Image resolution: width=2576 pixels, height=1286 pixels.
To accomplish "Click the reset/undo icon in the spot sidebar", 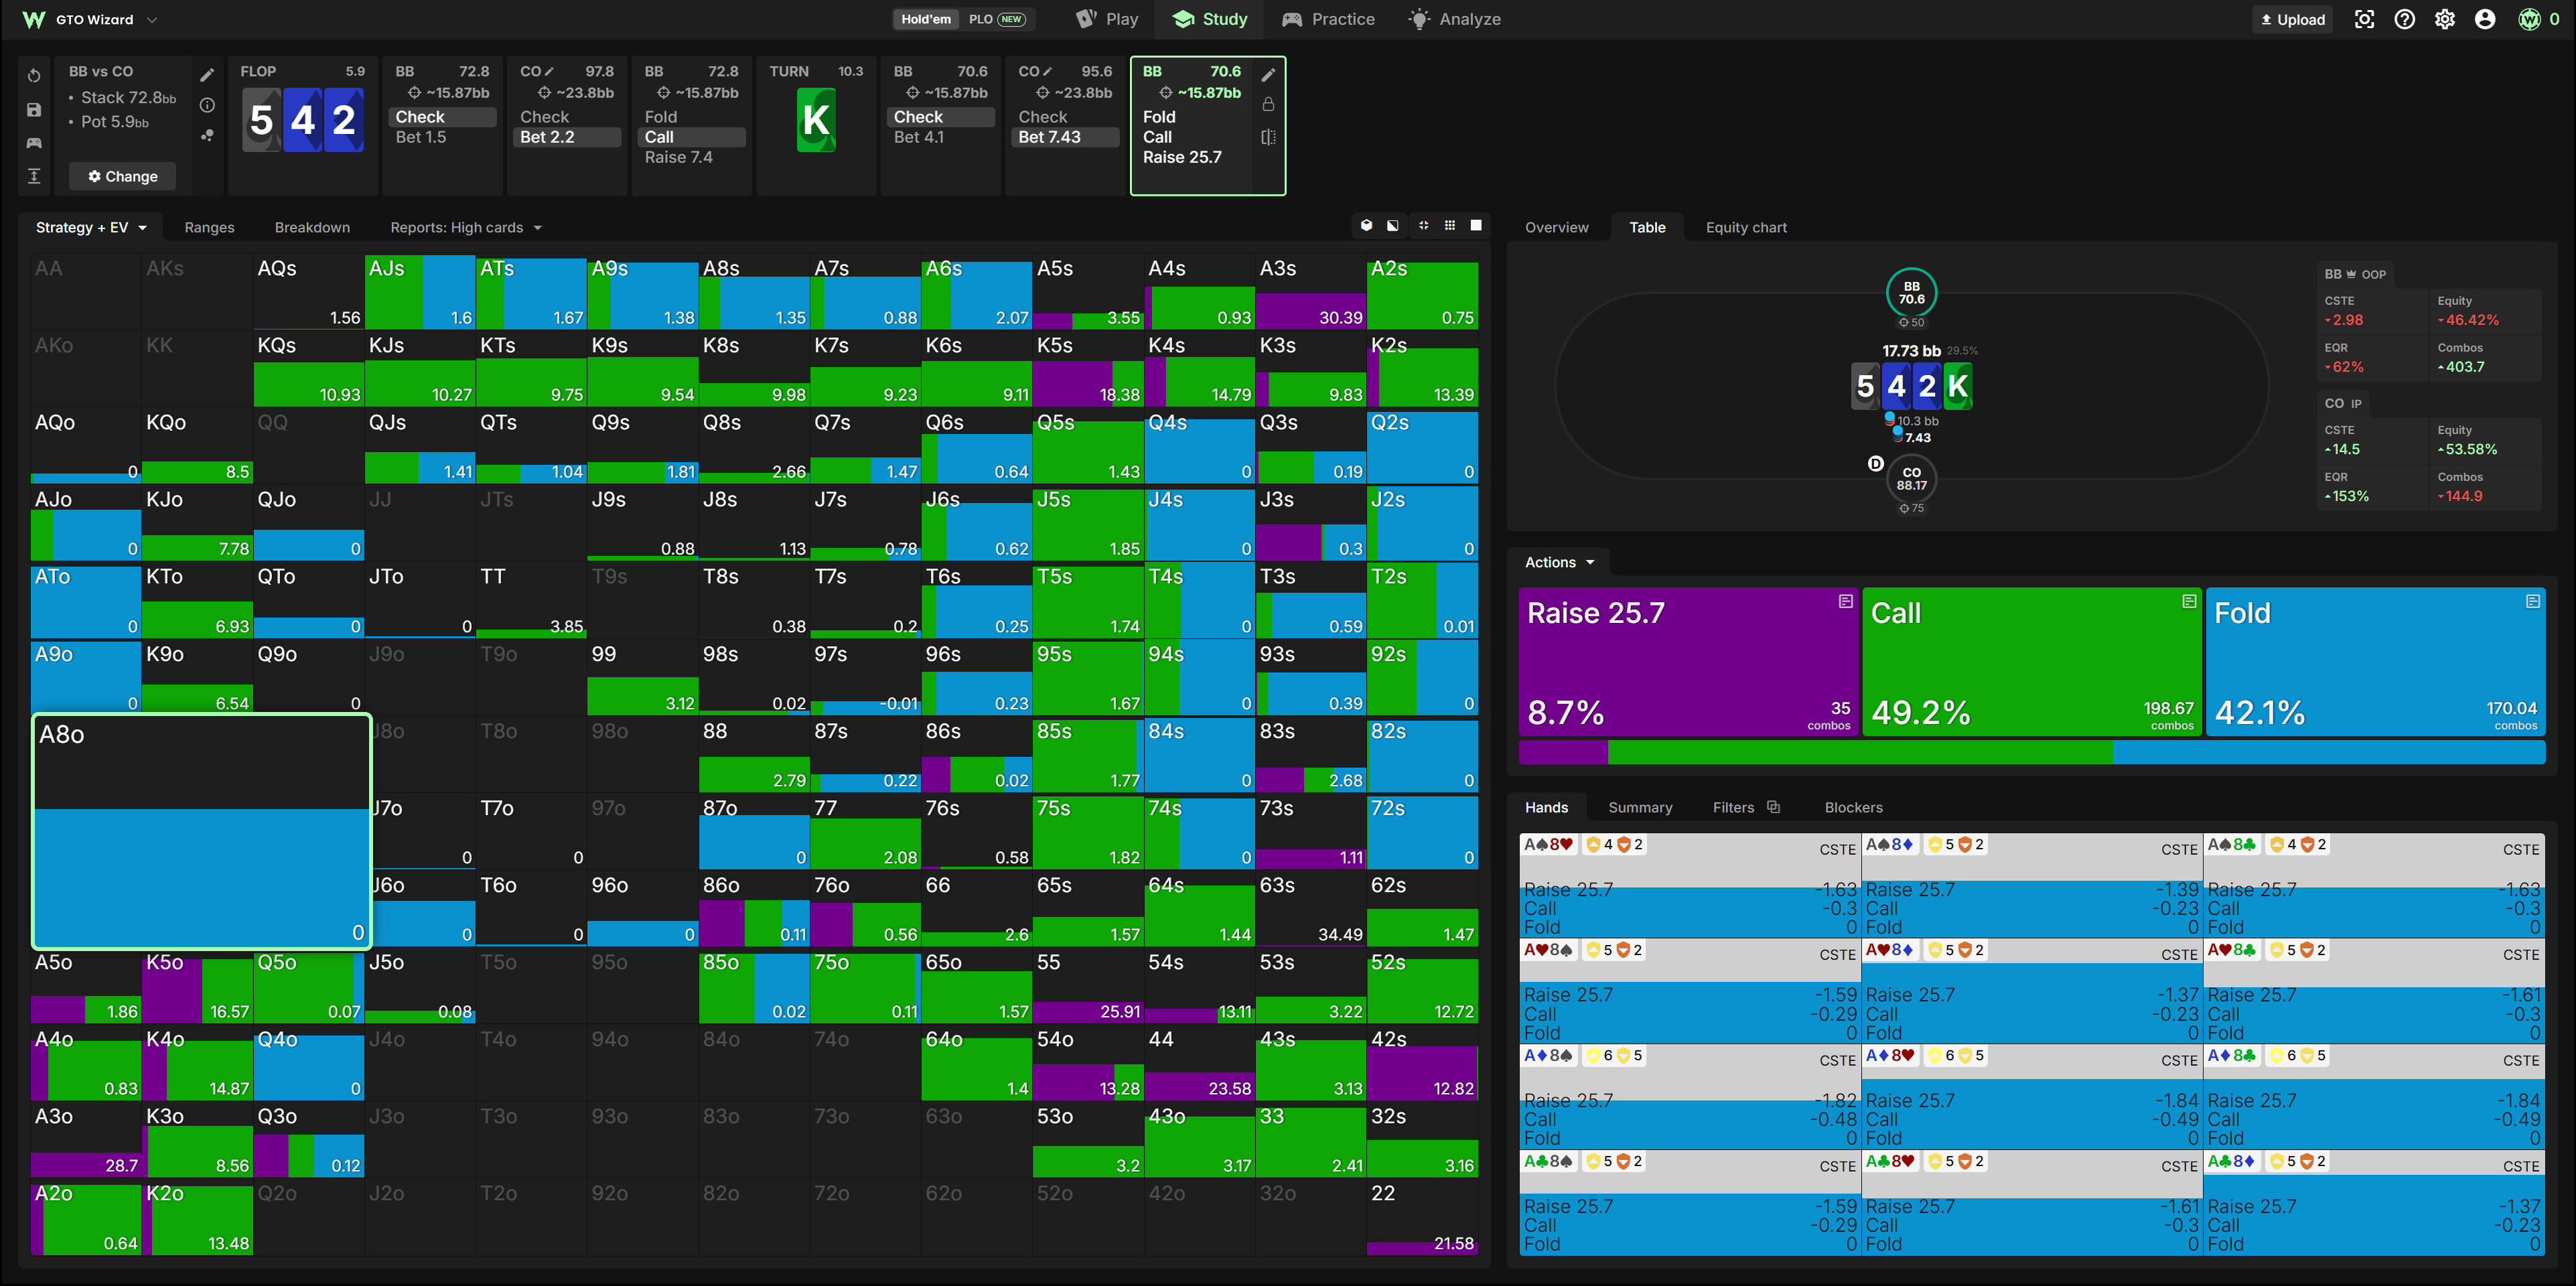I will [34, 76].
